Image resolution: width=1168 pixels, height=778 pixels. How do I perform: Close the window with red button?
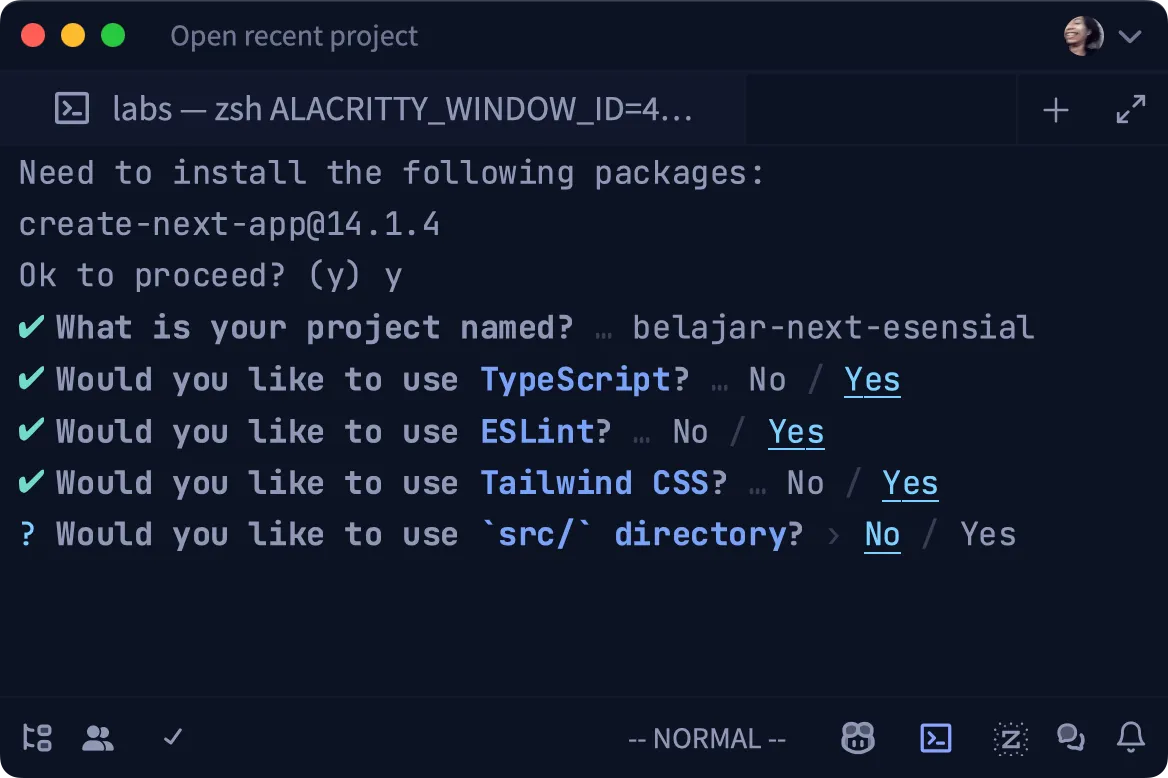coord(33,36)
